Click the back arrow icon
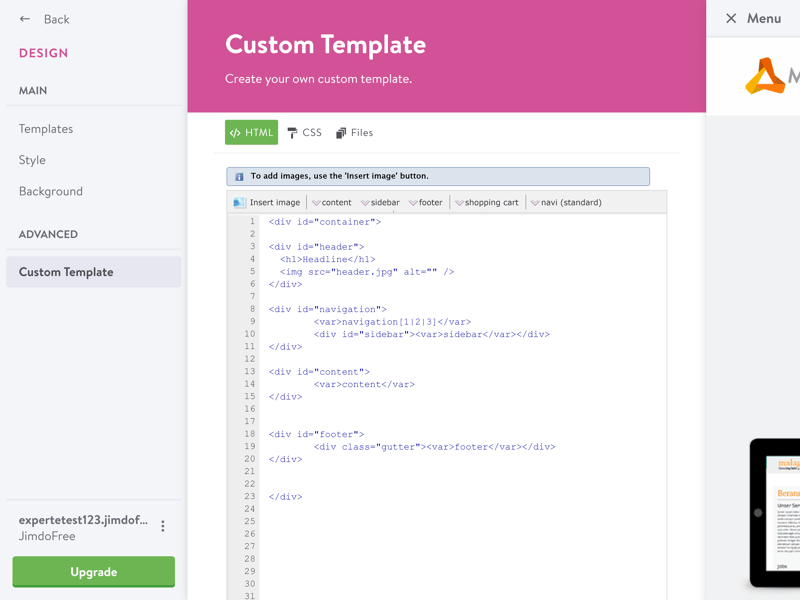The height and width of the screenshot is (600, 800). pyautogui.click(x=24, y=19)
